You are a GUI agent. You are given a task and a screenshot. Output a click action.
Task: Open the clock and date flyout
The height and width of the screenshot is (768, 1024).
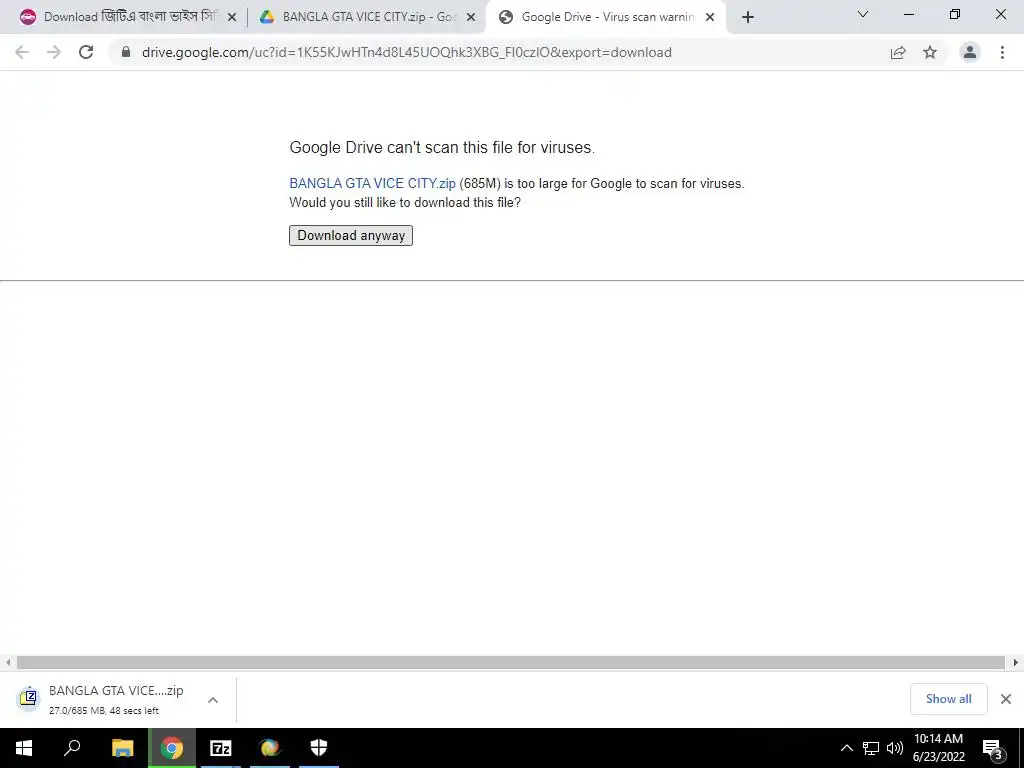click(938, 748)
